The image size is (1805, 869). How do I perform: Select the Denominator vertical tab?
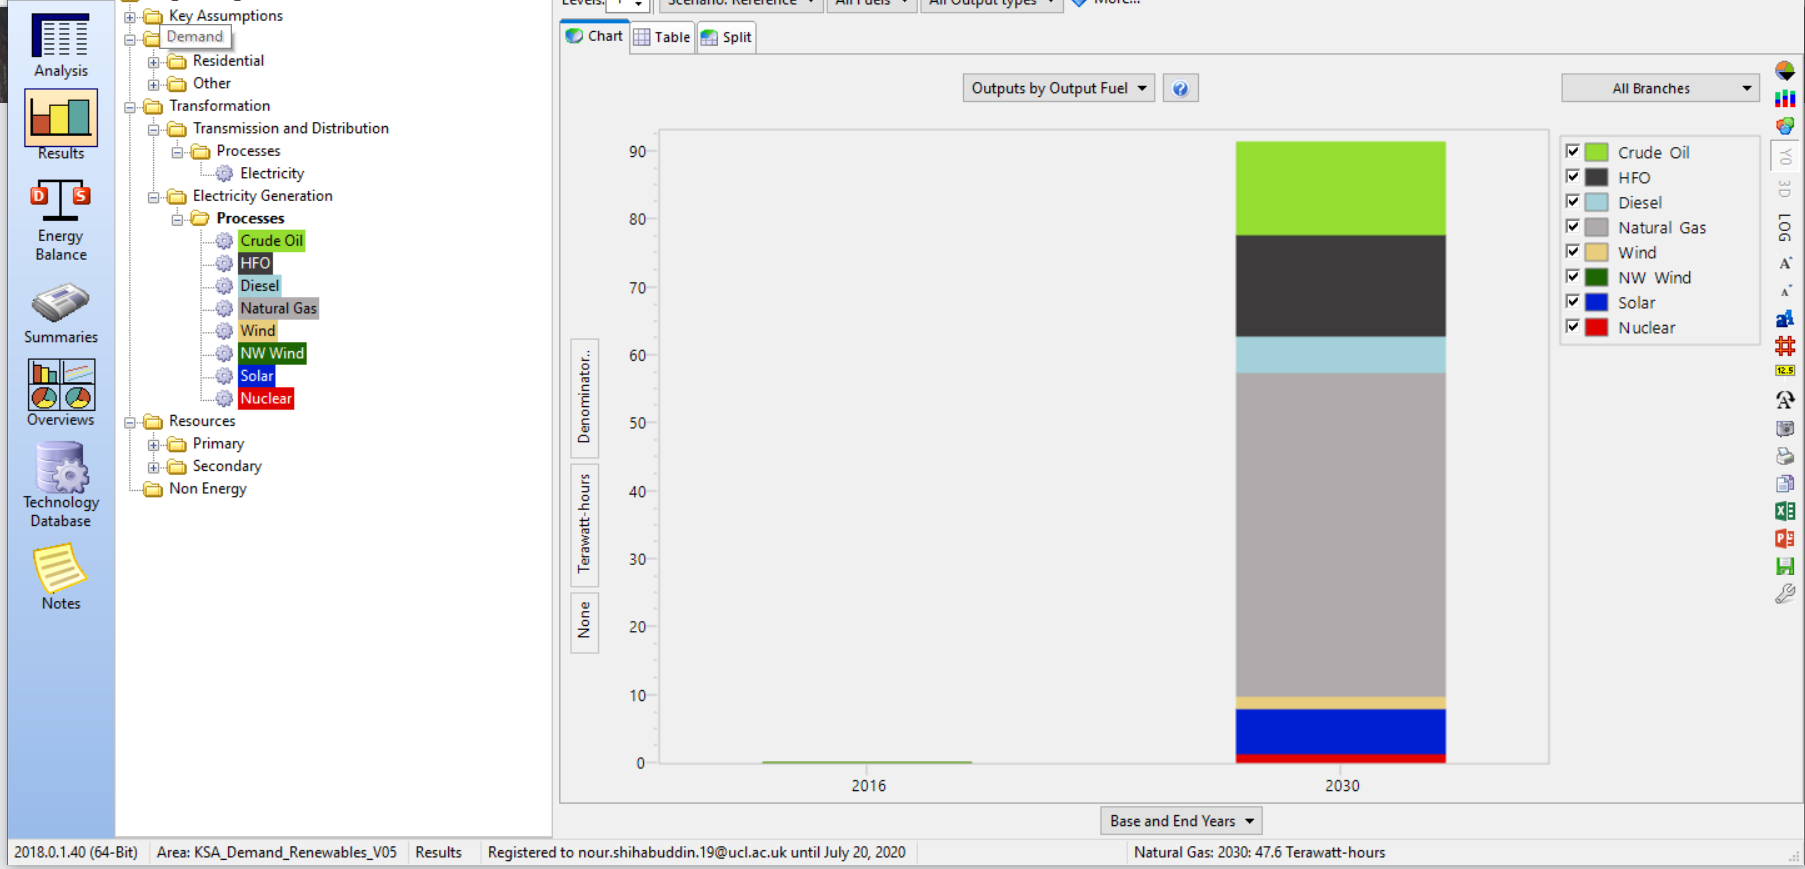[x=584, y=396]
